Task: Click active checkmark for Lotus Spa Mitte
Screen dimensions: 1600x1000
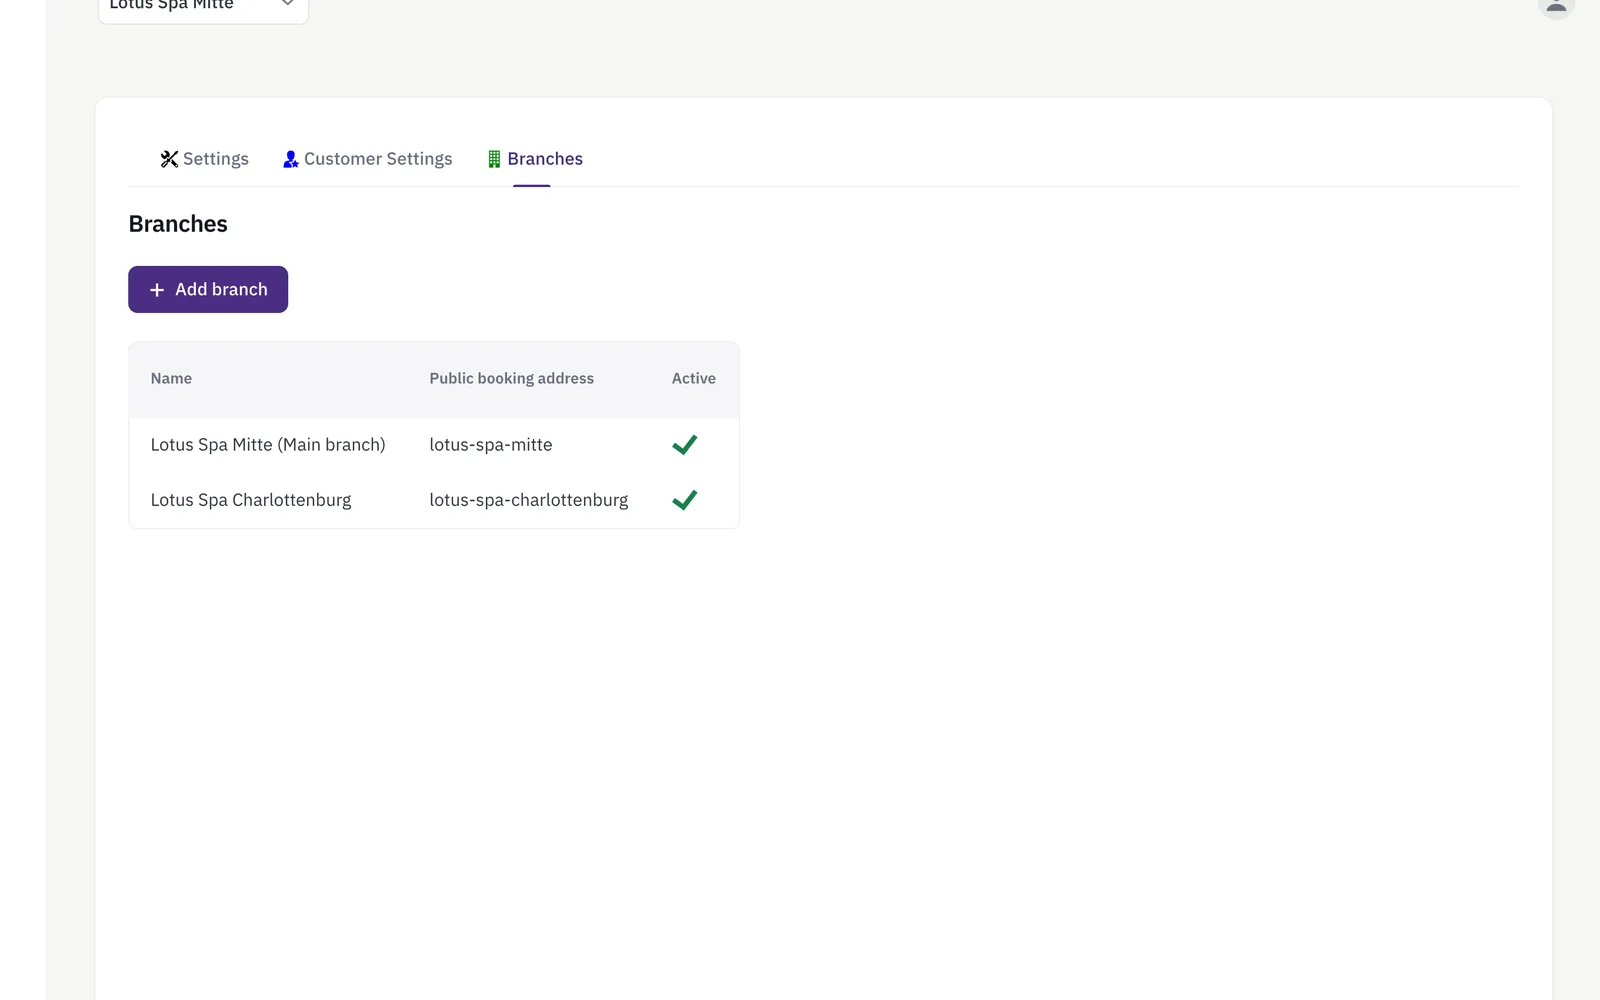Action: (x=685, y=445)
